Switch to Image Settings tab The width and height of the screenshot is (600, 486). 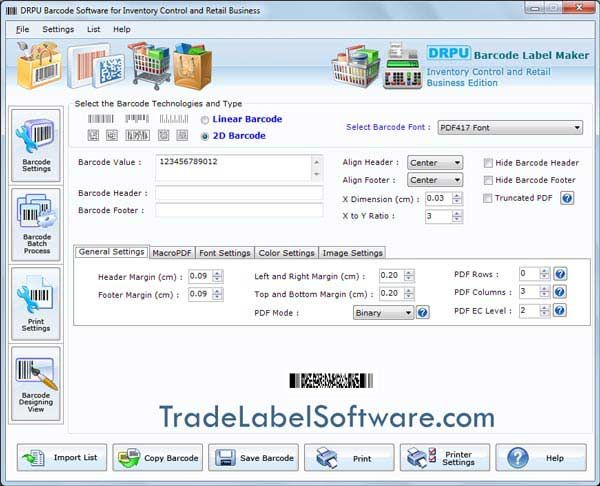click(352, 253)
